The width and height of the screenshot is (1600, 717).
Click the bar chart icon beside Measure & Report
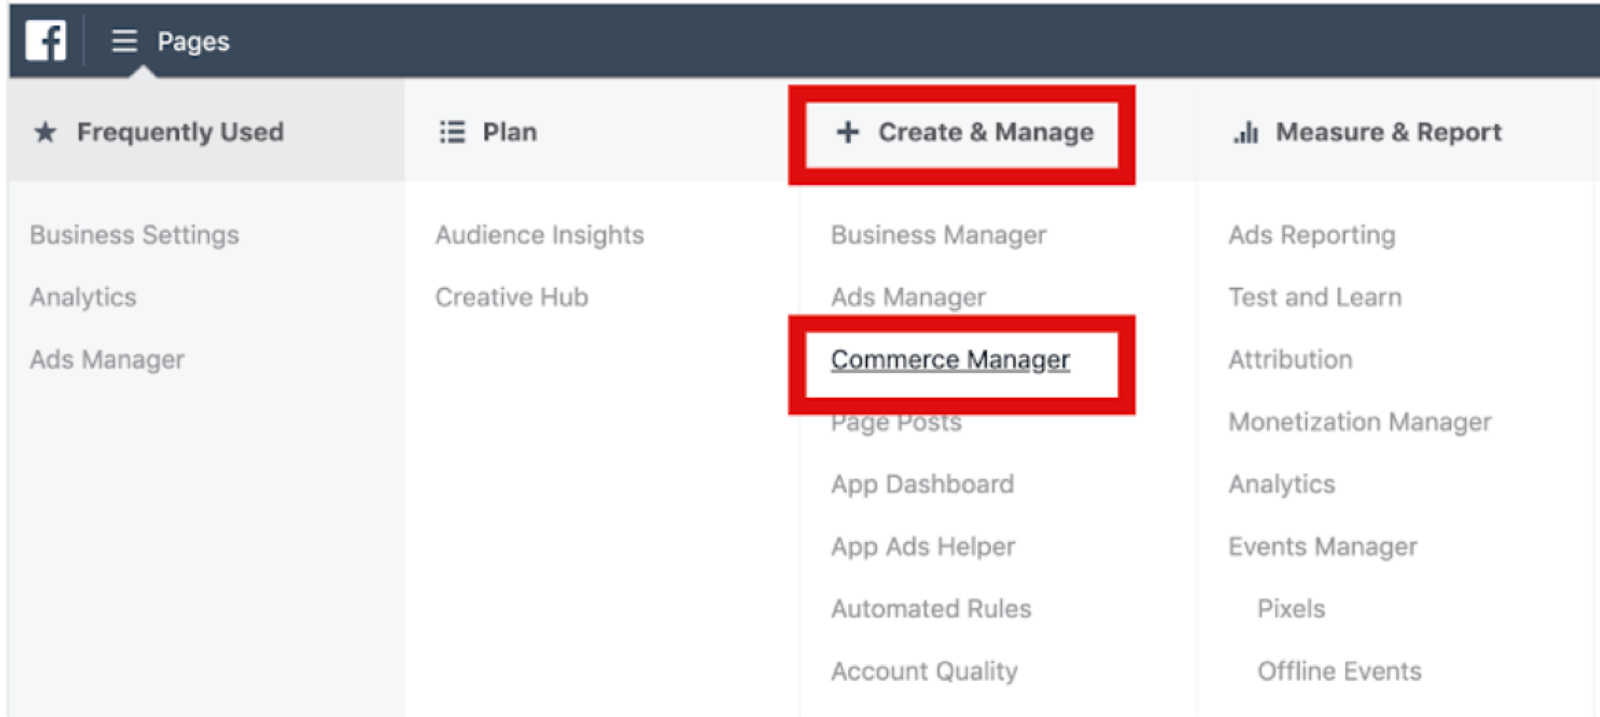click(x=1246, y=132)
